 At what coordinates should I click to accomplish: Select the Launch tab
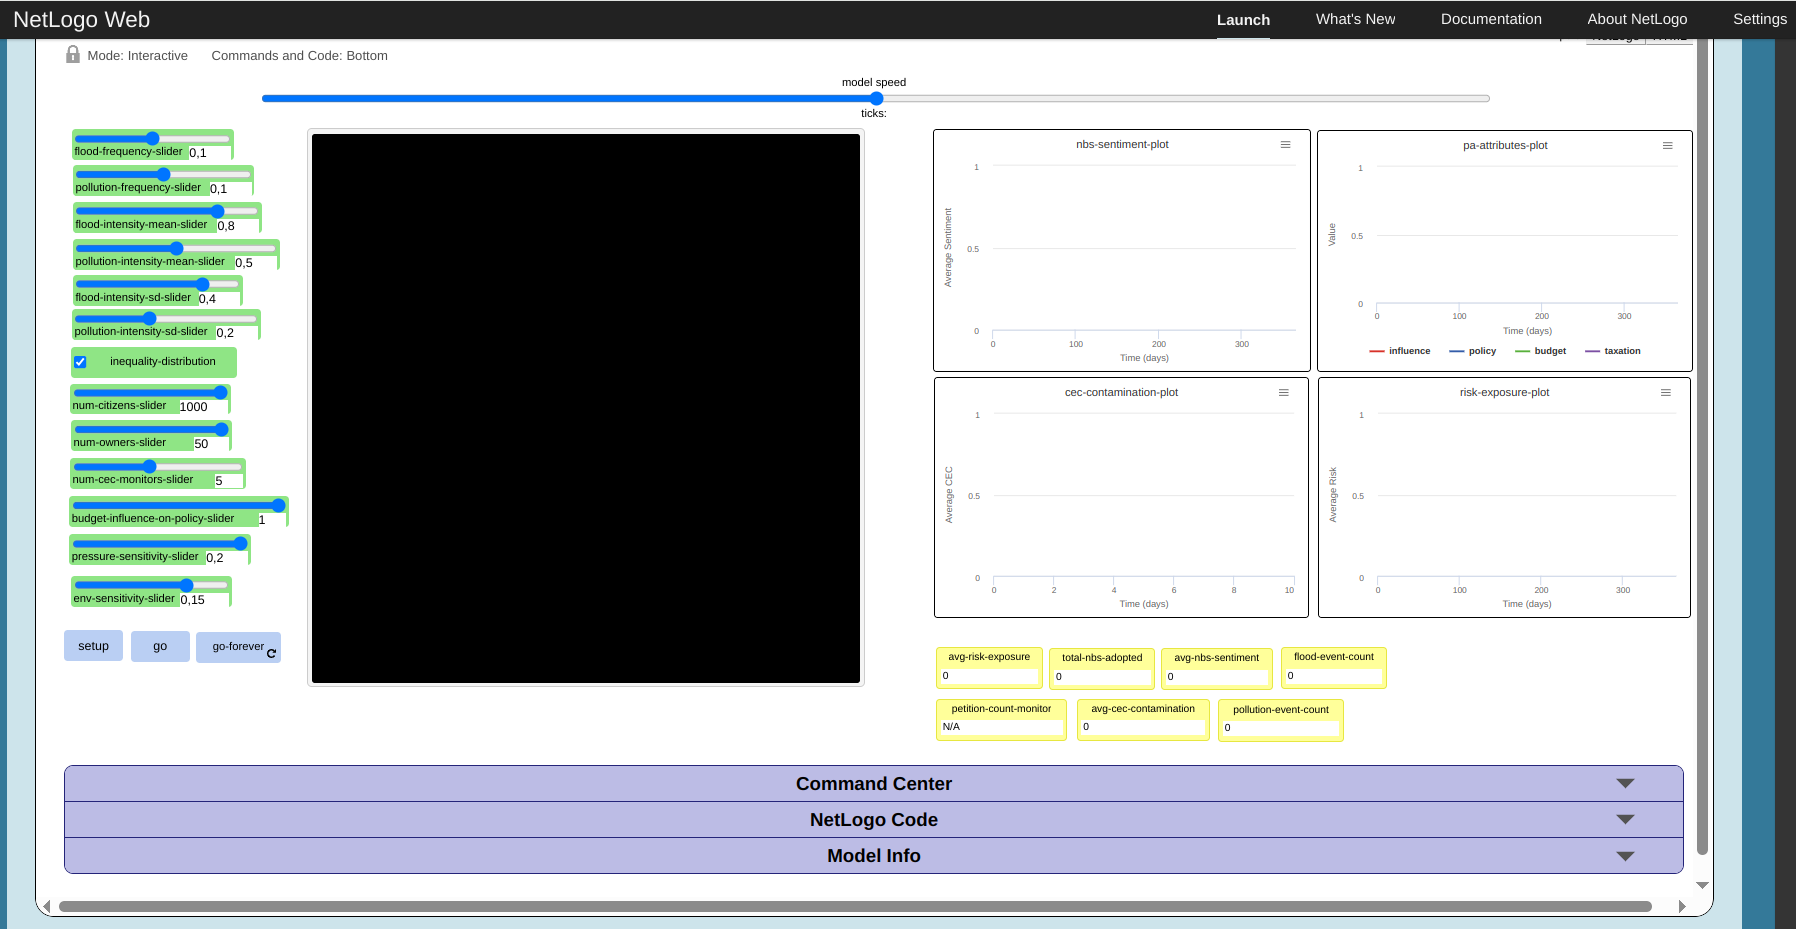coord(1243,18)
